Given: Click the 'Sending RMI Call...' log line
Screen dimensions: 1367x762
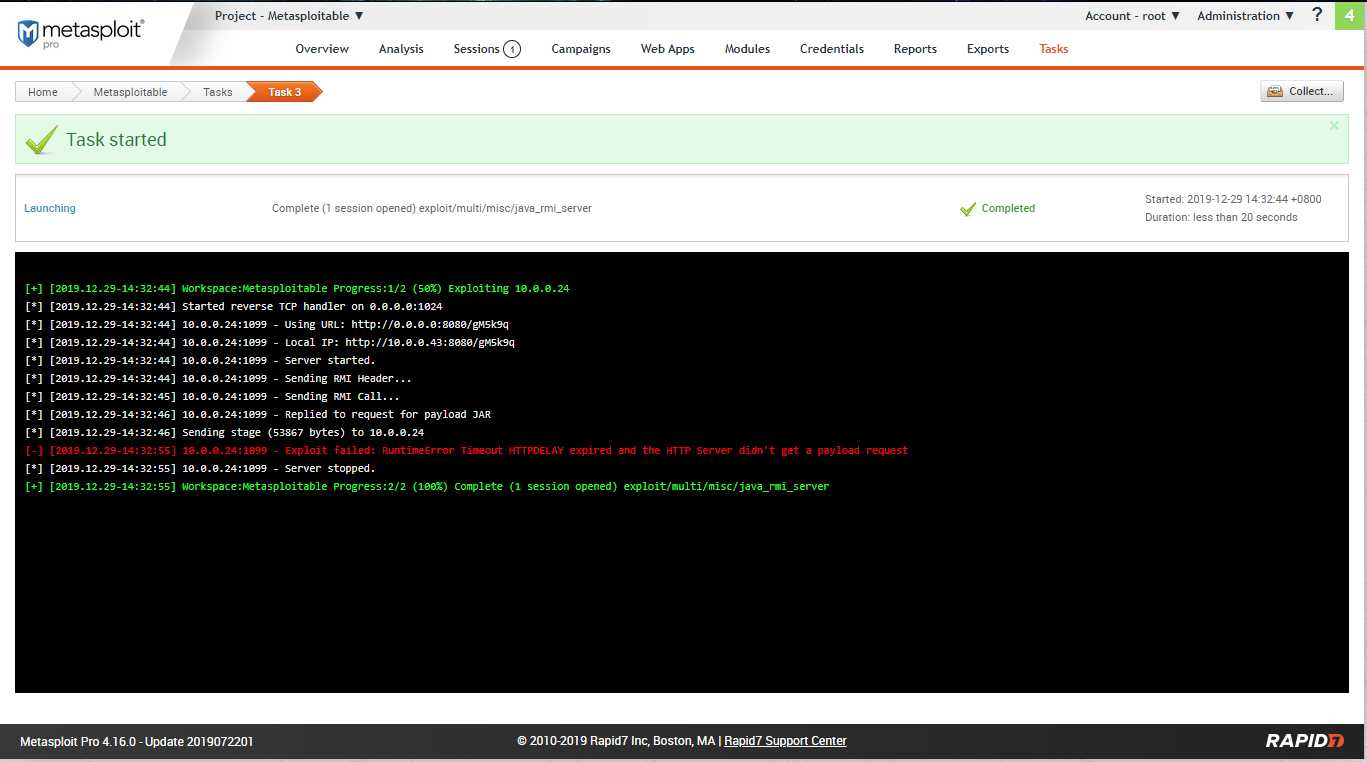Looking at the screenshot, I should [x=212, y=397].
